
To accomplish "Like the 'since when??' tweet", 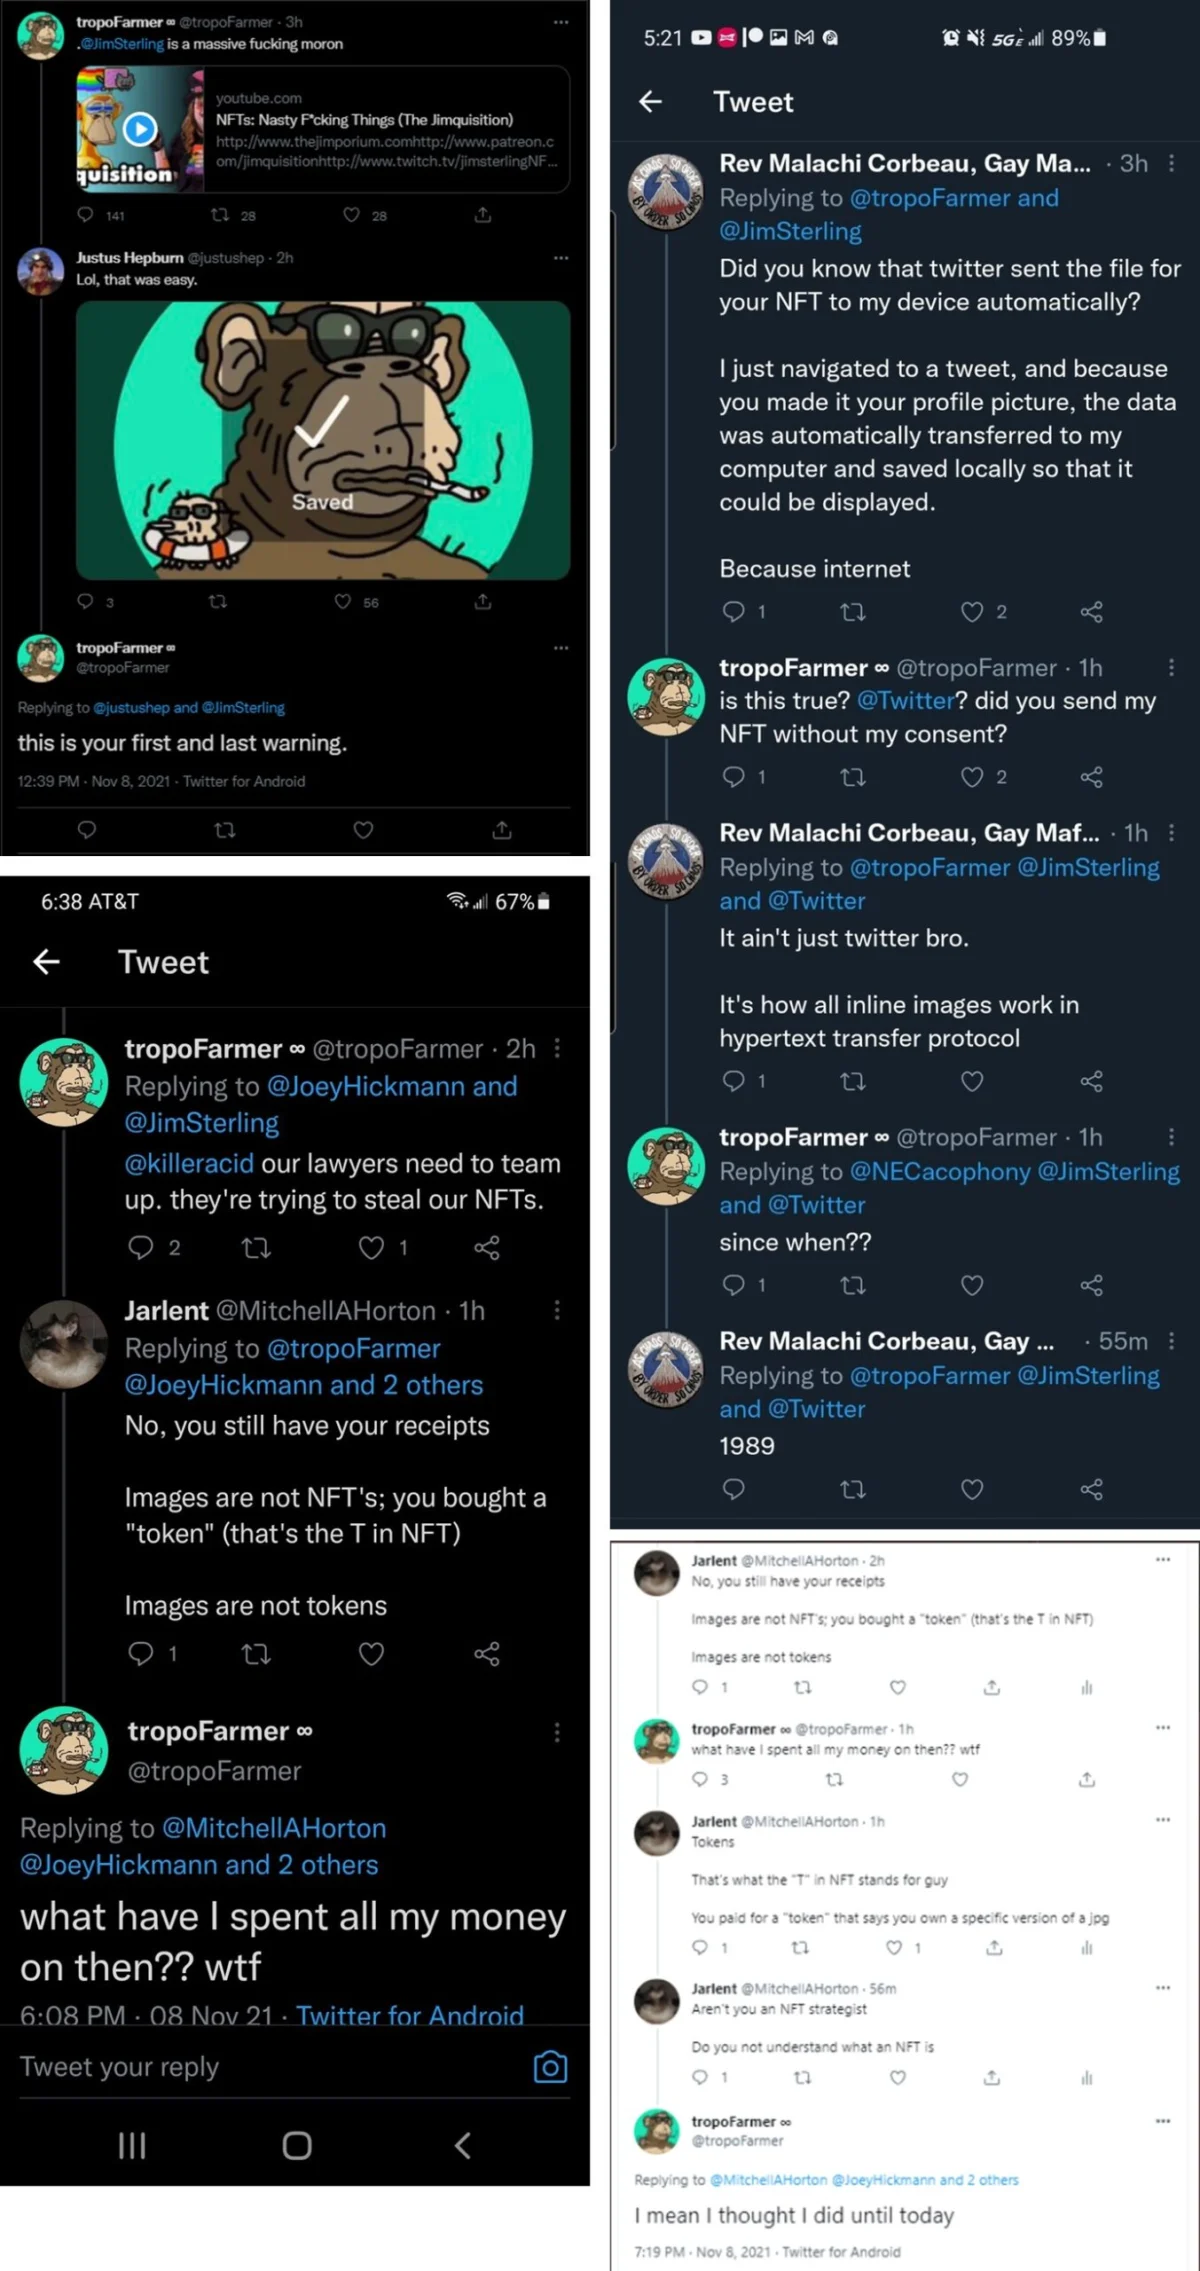I will coord(972,1285).
